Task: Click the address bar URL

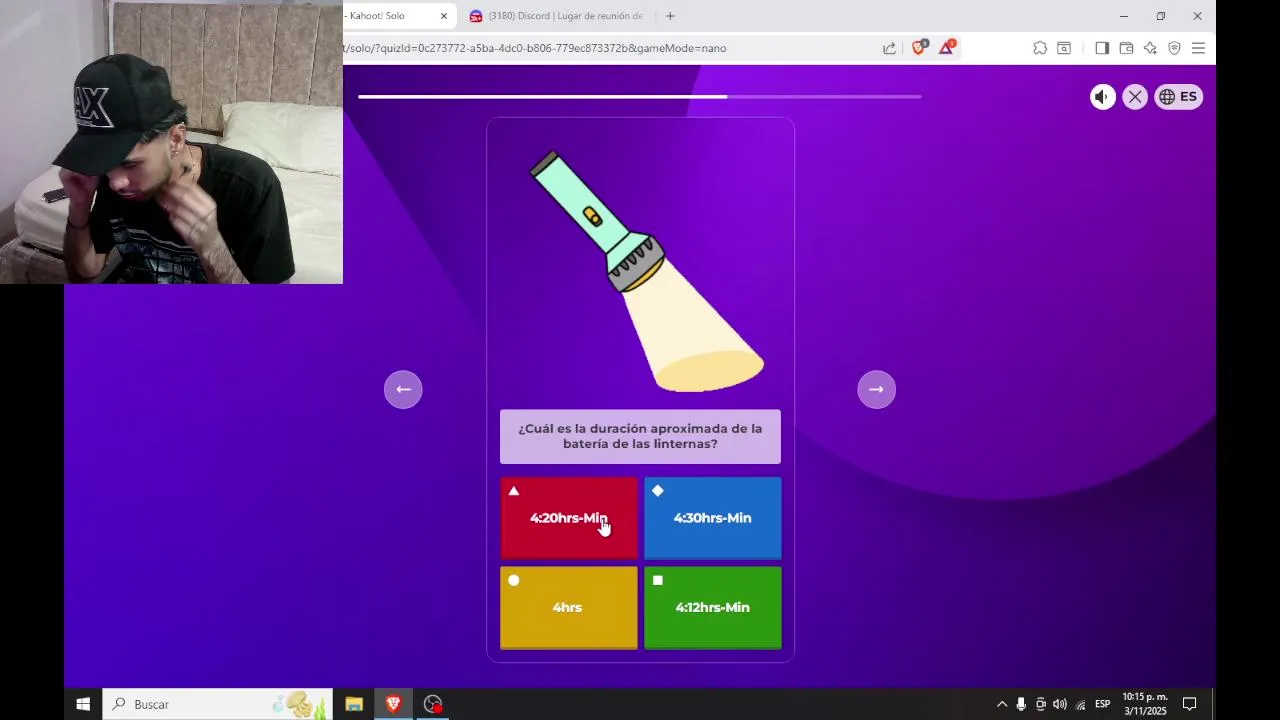Action: pyautogui.click(x=535, y=48)
